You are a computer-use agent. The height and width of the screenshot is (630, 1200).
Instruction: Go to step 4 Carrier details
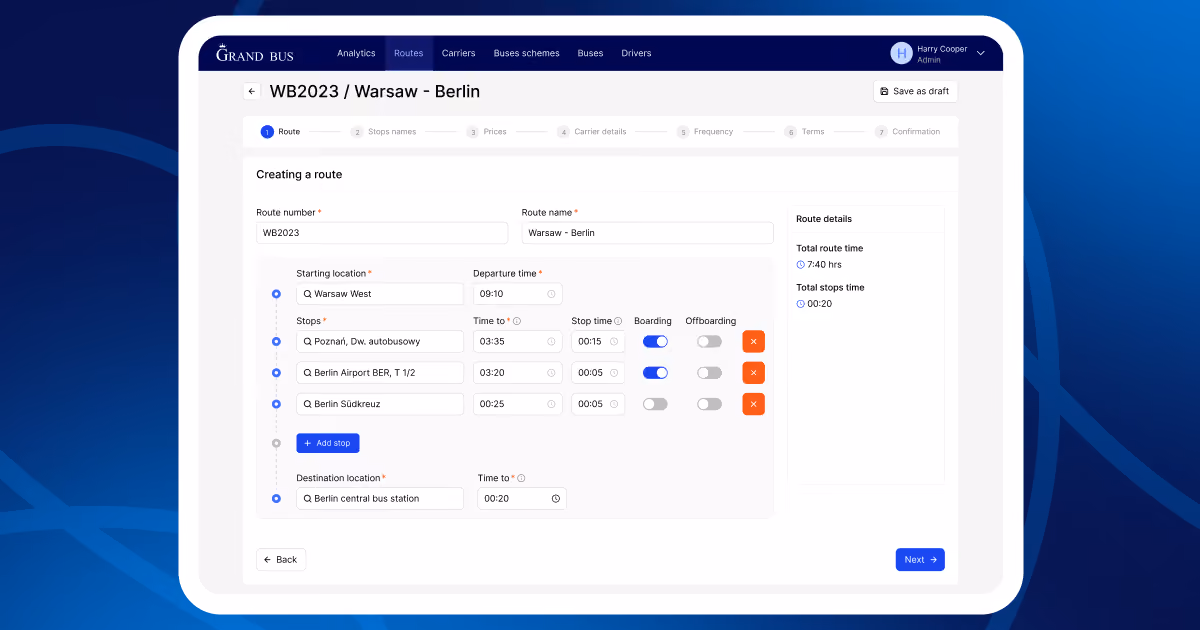click(x=592, y=132)
